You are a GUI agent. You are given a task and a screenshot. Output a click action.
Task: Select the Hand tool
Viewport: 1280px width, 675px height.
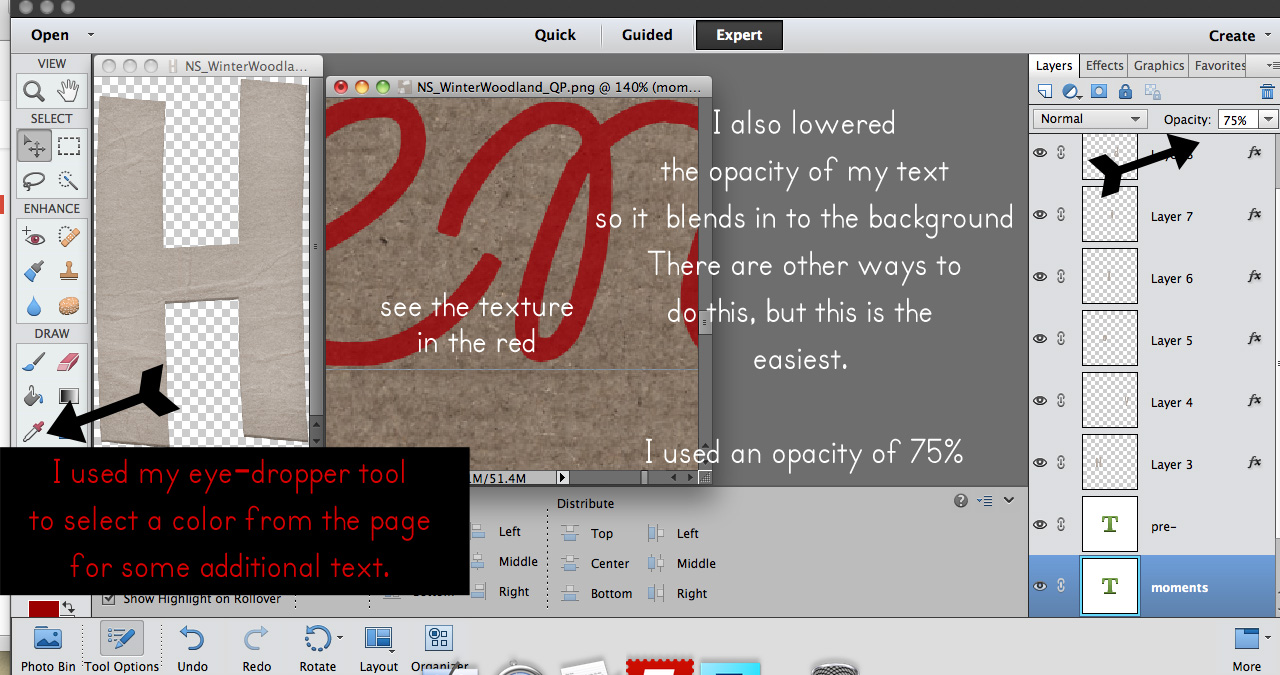coord(68,92)
